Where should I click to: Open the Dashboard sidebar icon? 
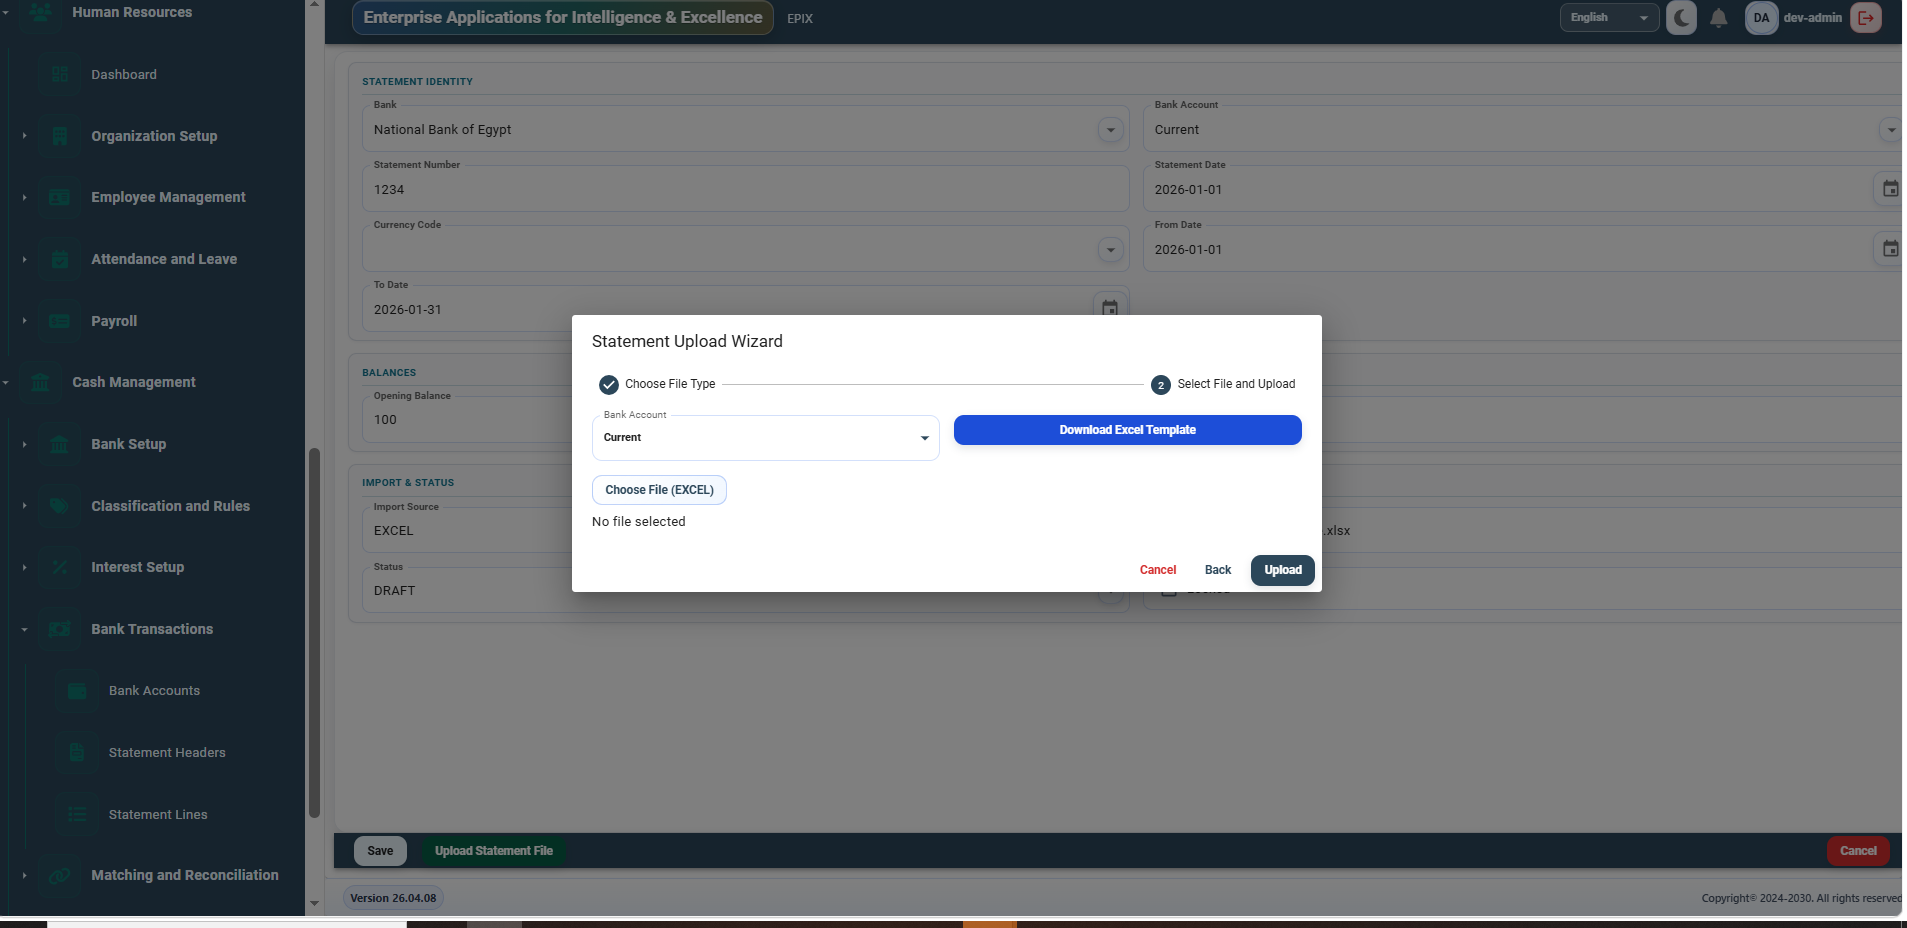60,74
